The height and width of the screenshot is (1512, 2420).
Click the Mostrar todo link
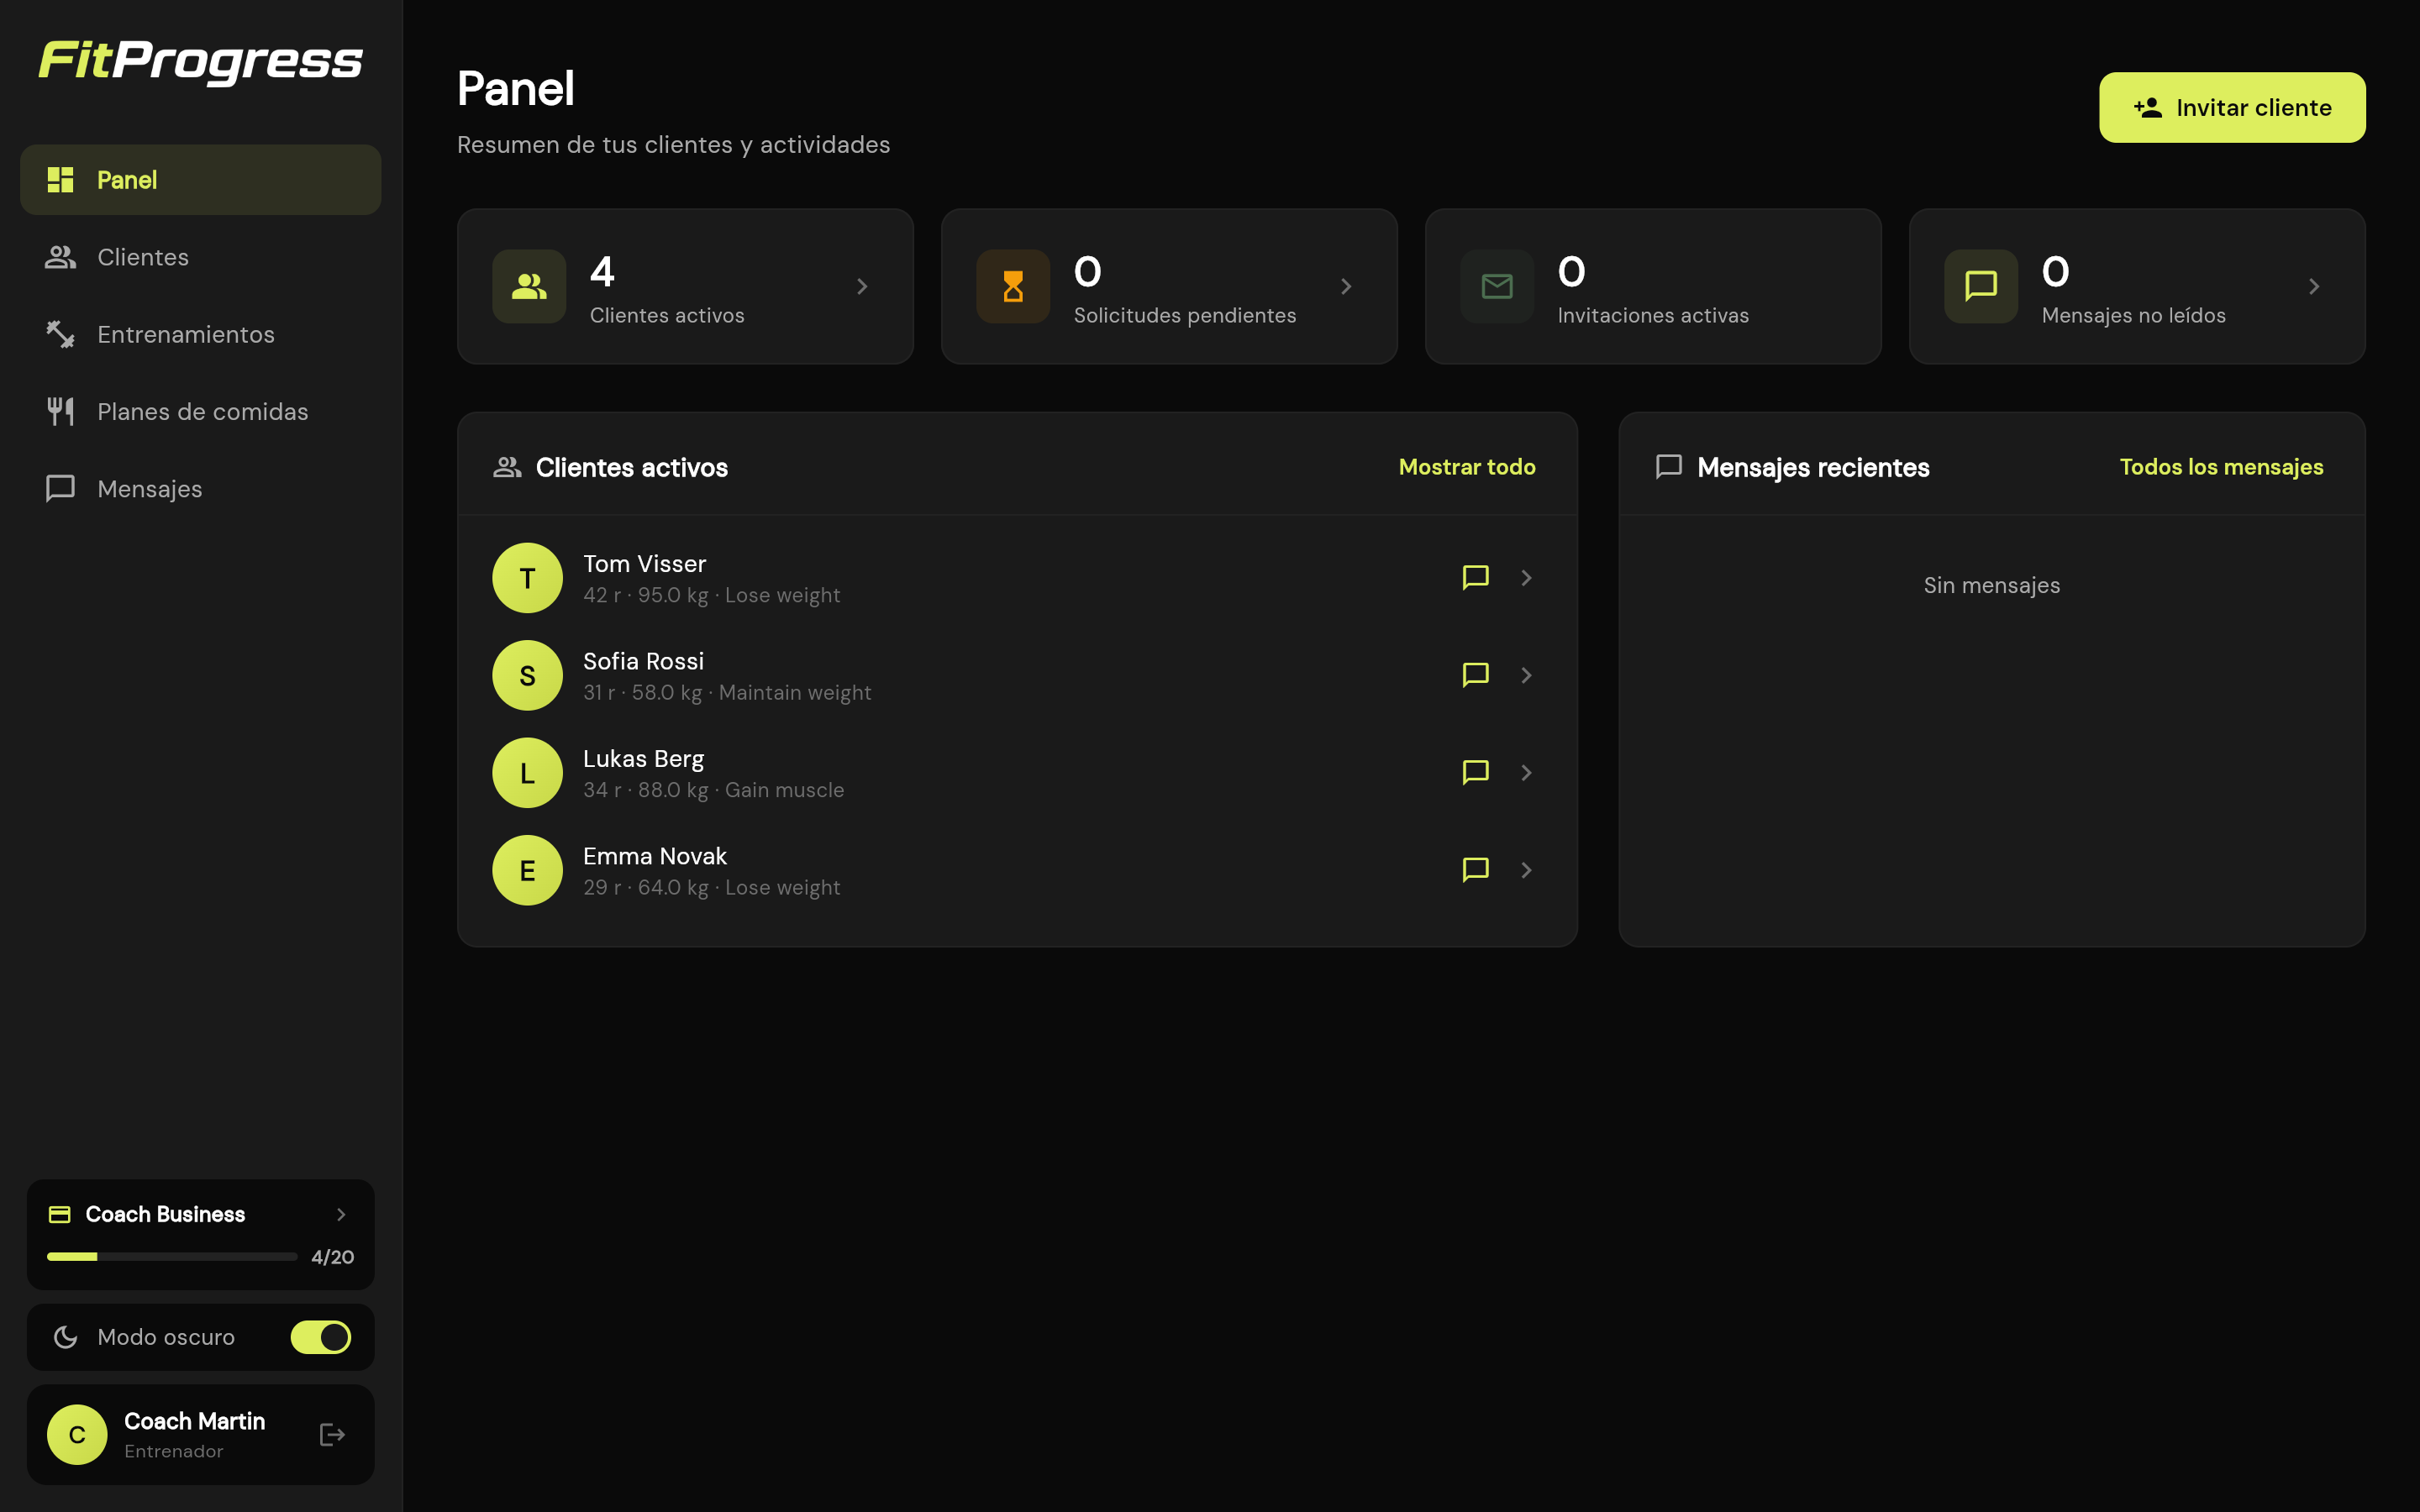[x=1467, y=467]
